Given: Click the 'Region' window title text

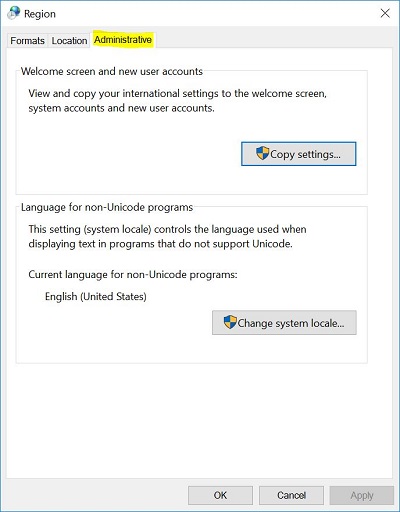Looking at the screenshot, I should [40, 14].
